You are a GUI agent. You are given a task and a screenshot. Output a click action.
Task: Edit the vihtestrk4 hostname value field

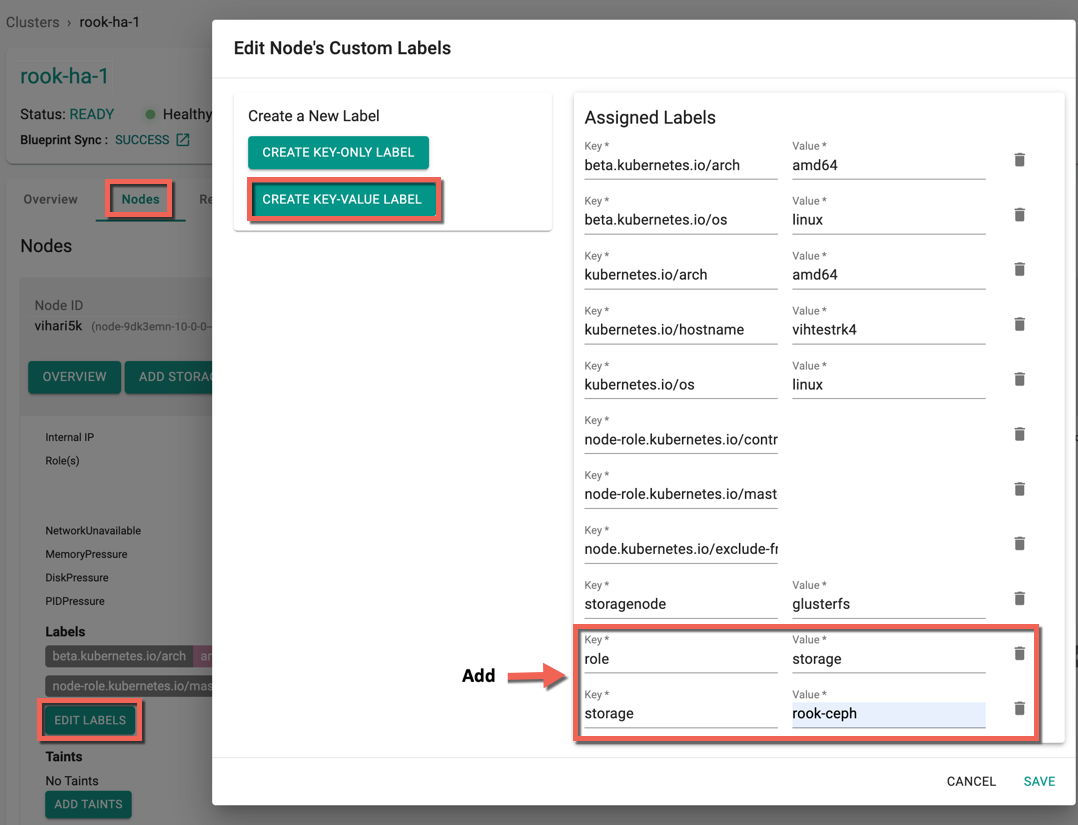tap(888, 329)
